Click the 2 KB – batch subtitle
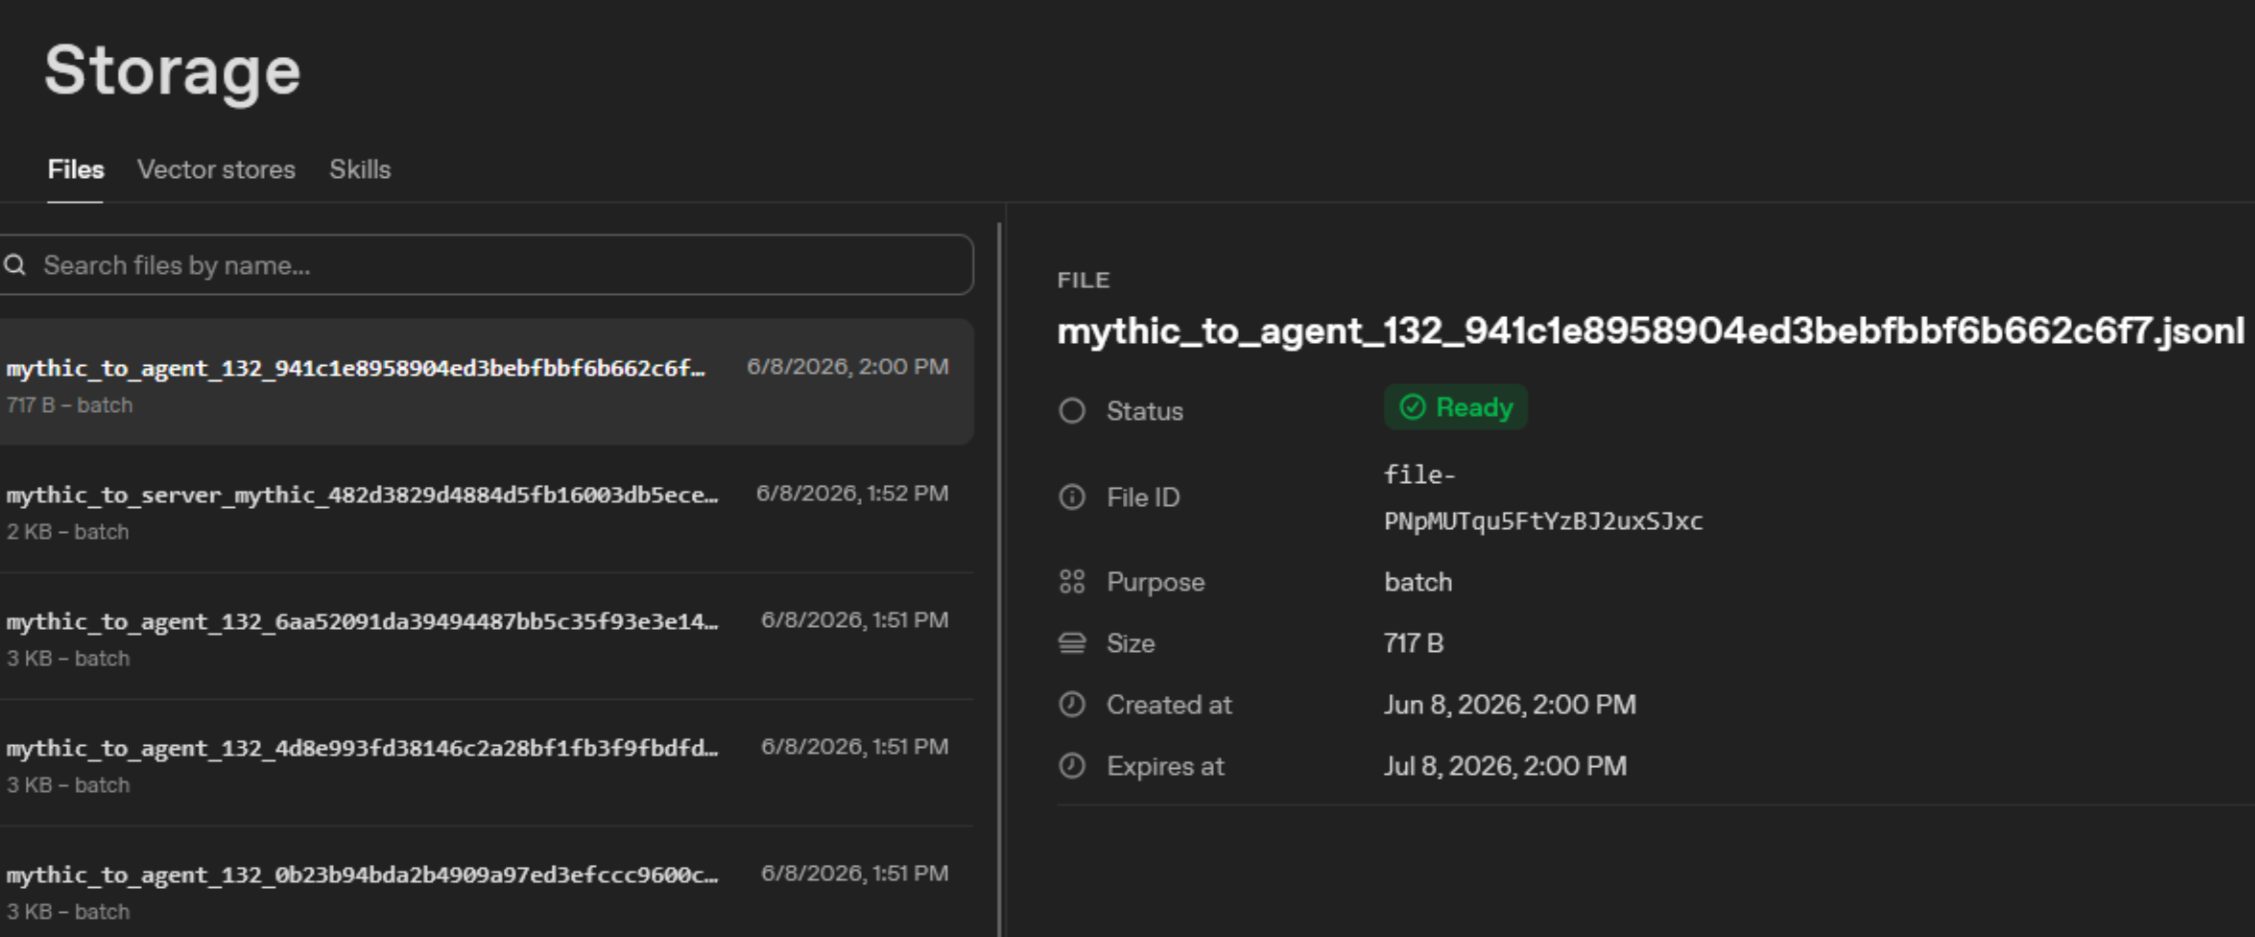2255x937 pixels. (68, 532)
